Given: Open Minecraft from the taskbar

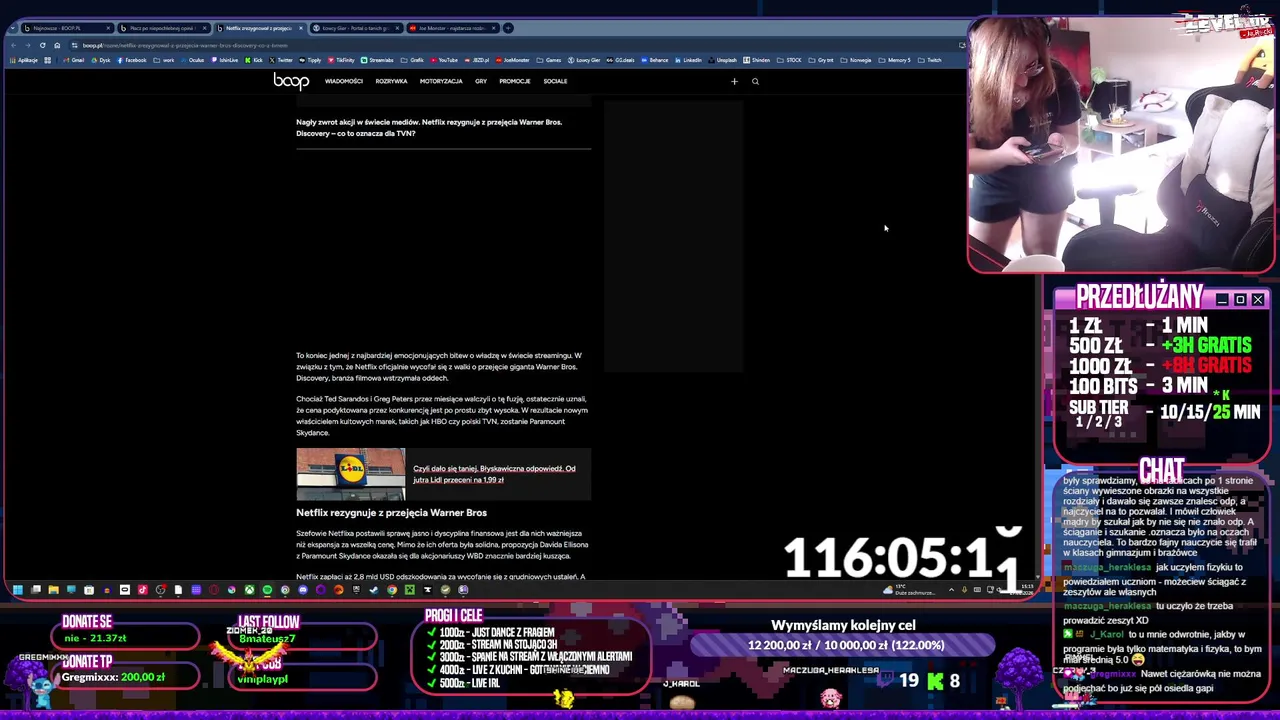Looking at the screenshot, I should tap(410, 590).
